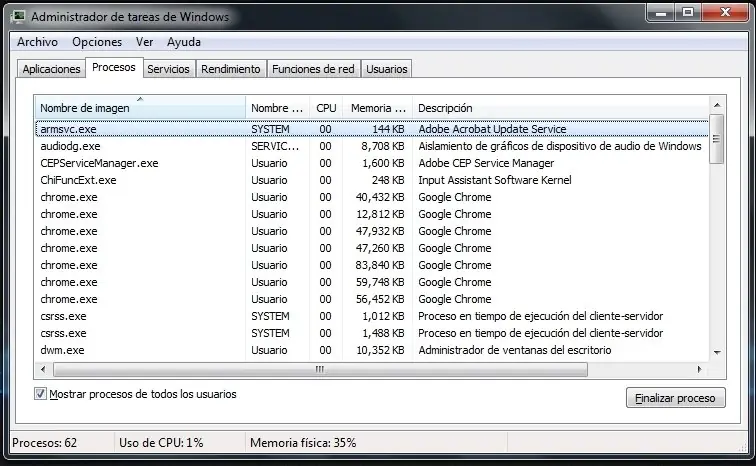Click the 8,708 KB memory value
756x466 pixels.
pos(383,146)
